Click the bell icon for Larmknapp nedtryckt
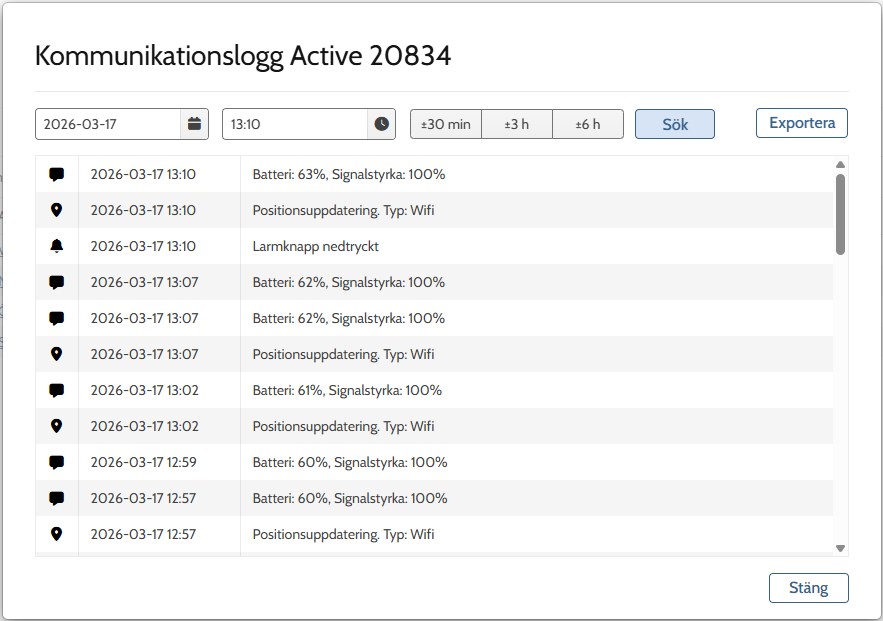The width and height of the screenshot is (883, 621). click(x=56, y=246)
